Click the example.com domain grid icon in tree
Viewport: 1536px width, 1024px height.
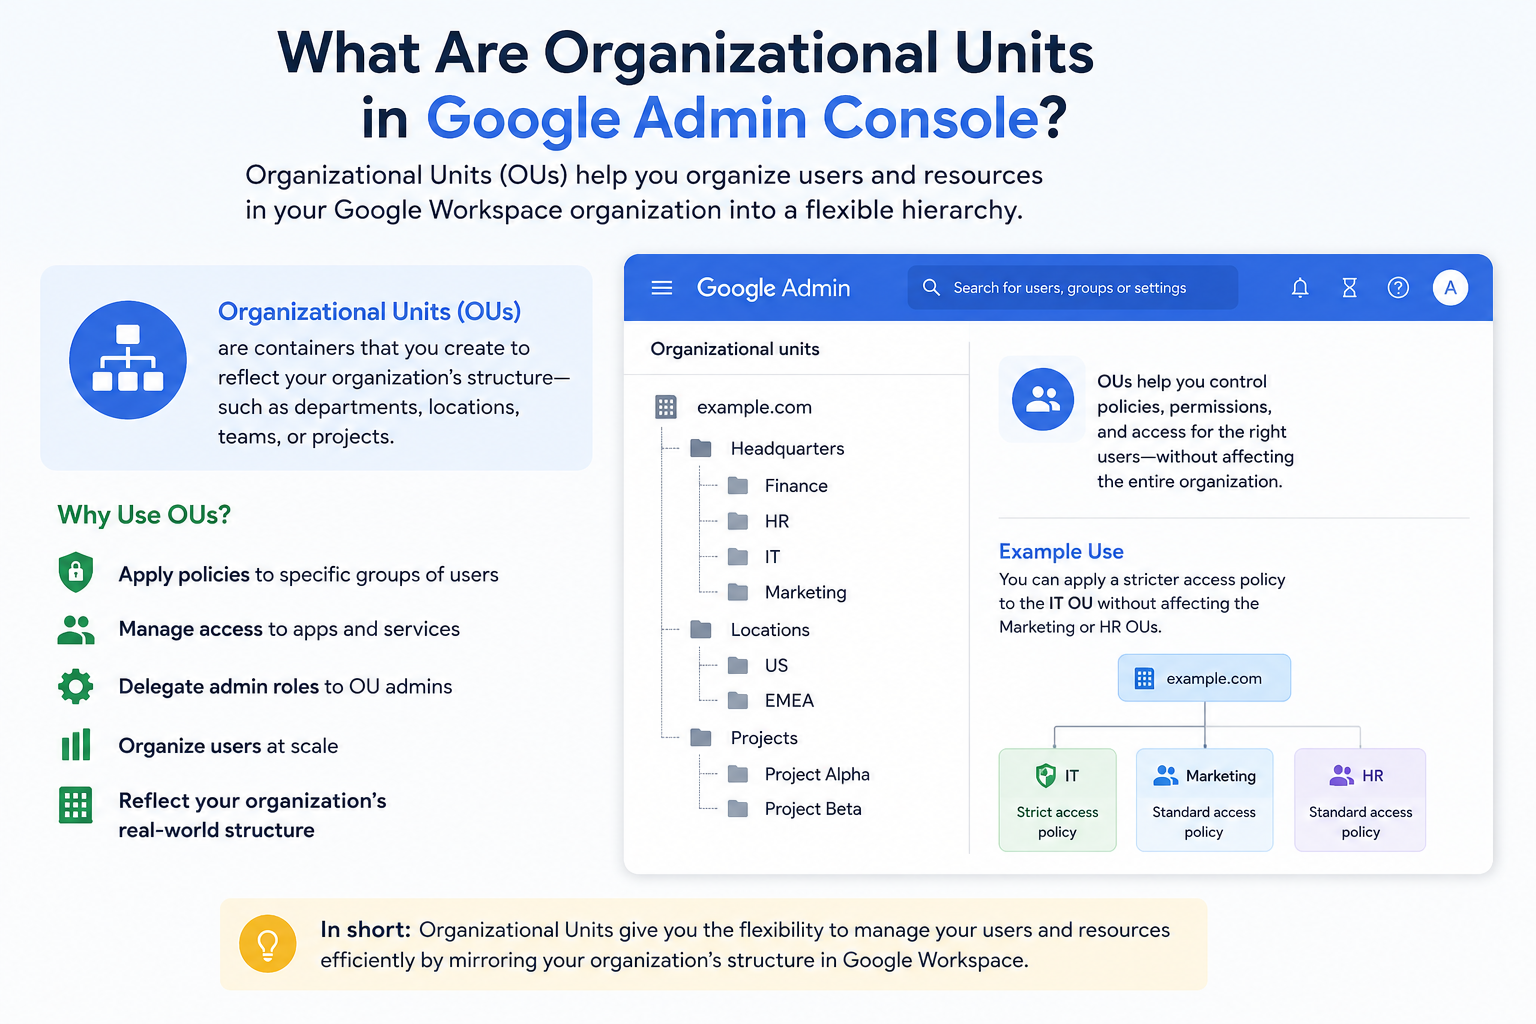click(x=666, y=407)
